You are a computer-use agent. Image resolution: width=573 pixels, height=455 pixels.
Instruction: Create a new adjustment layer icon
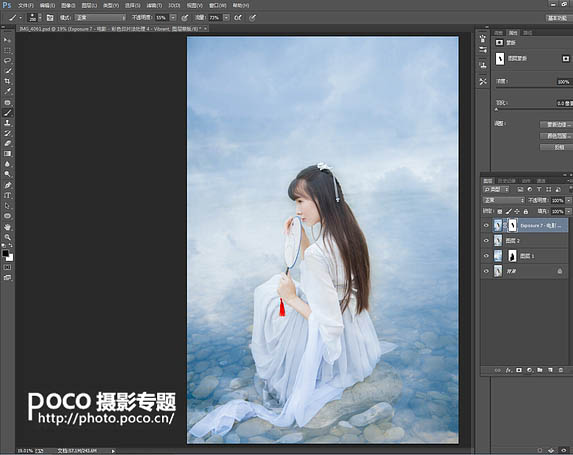tap(529, 370)
